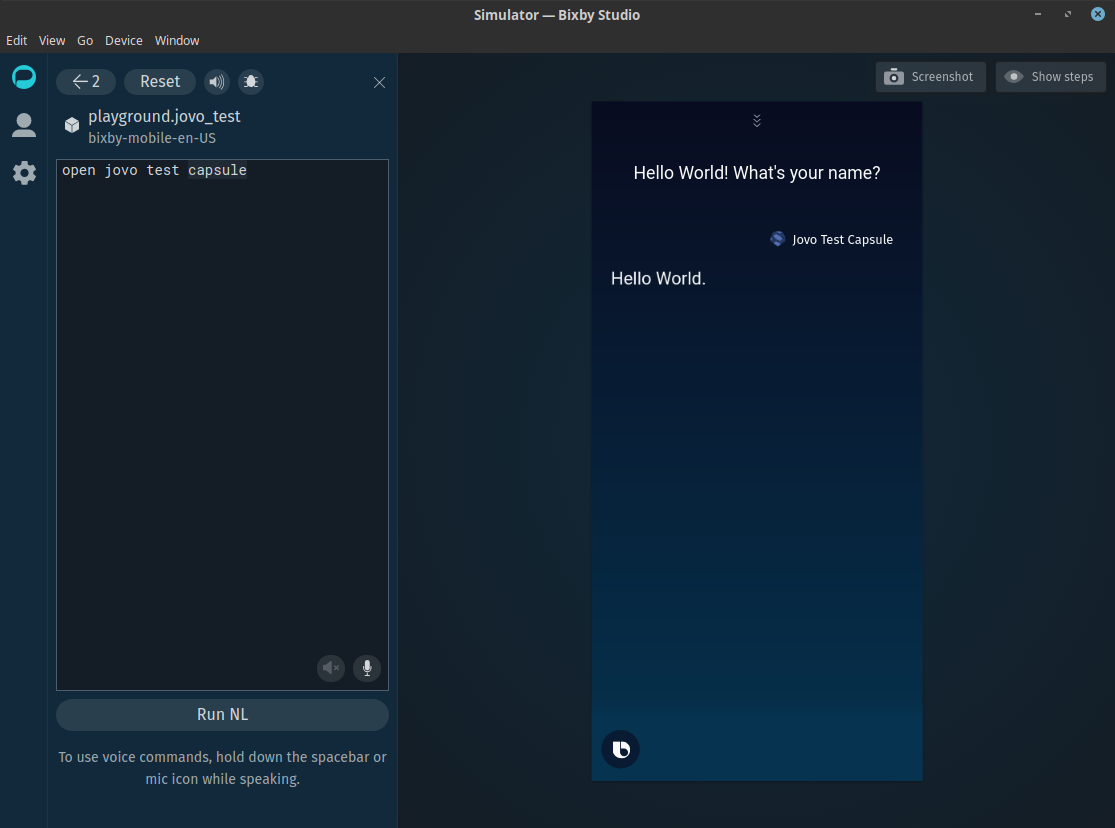Open the Window menu
Screen dimensions: 1115x828
coord(177,41)
